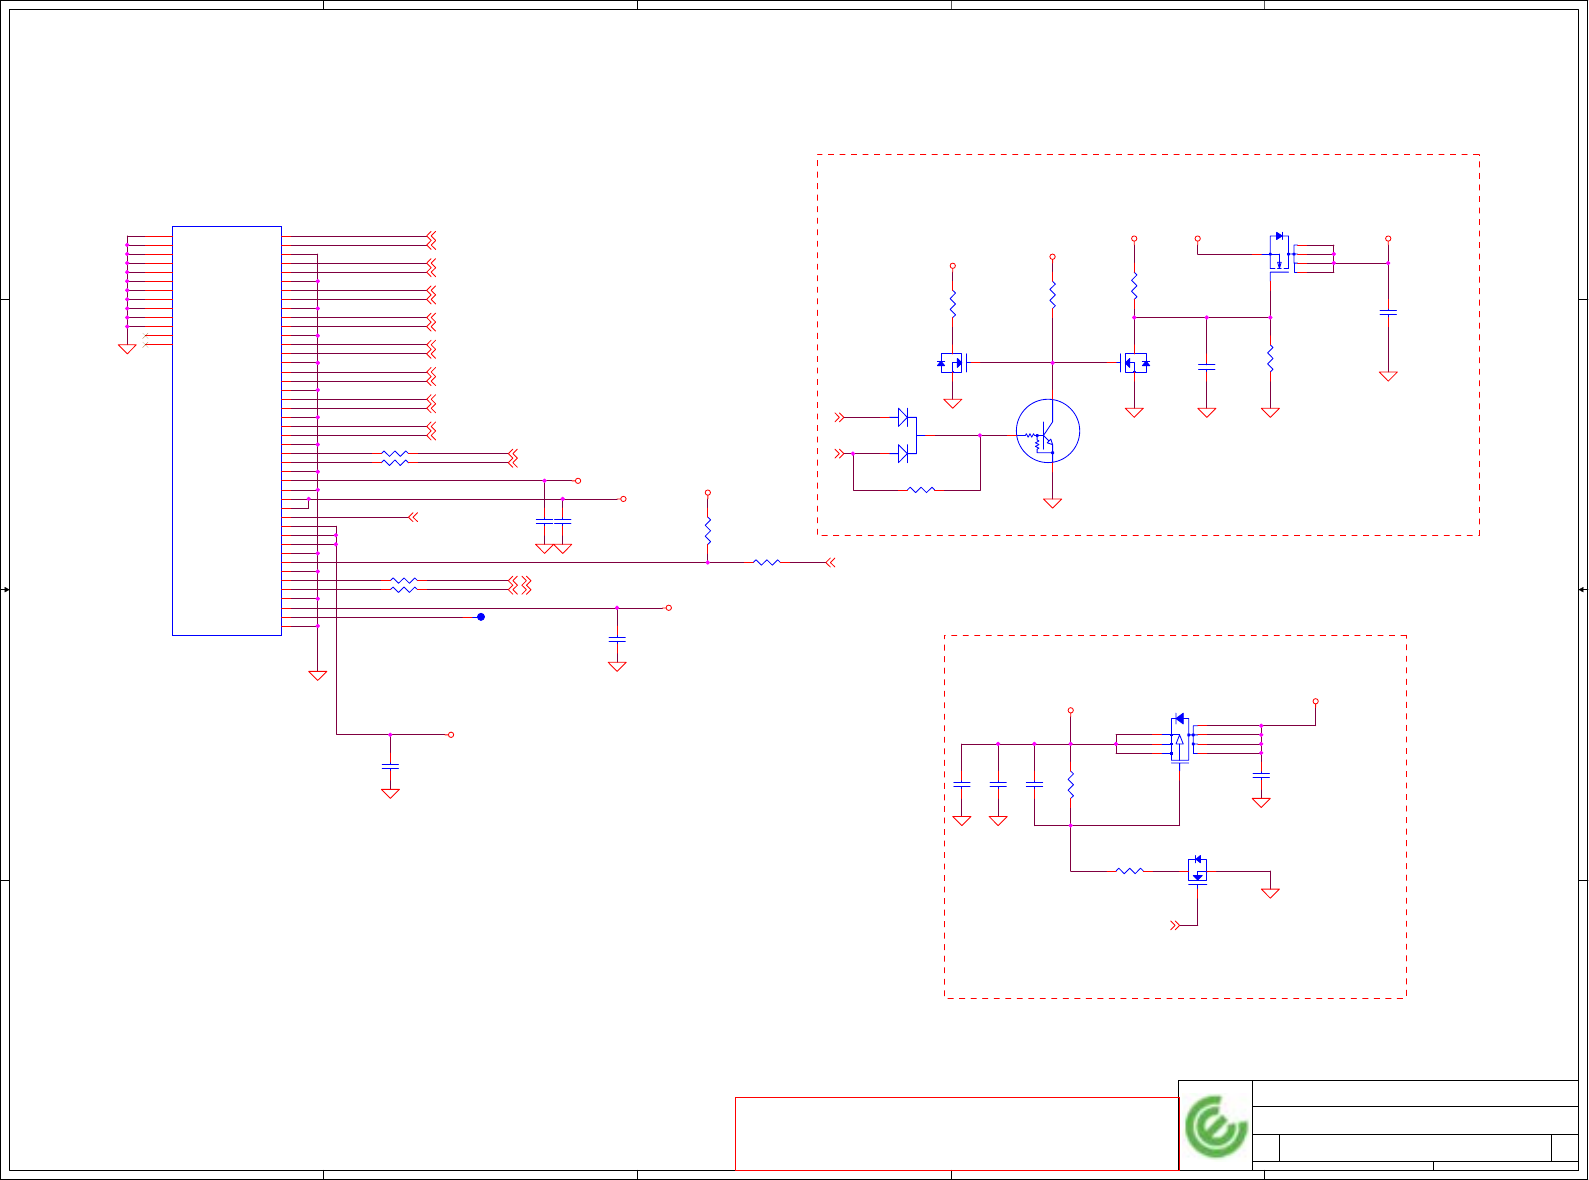This screenshot has height=1180, width=1589.
Task: Select the lower diode of the diode pair
Action: click(902, 453)
